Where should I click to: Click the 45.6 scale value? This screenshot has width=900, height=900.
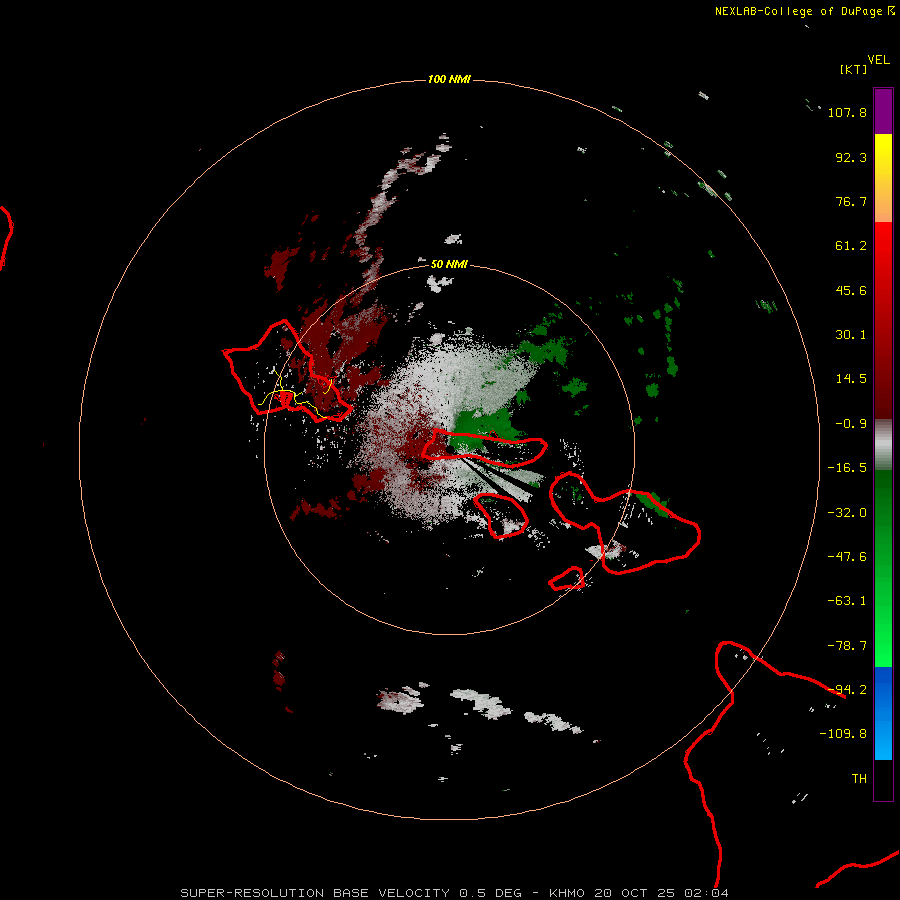click(851, 290)
